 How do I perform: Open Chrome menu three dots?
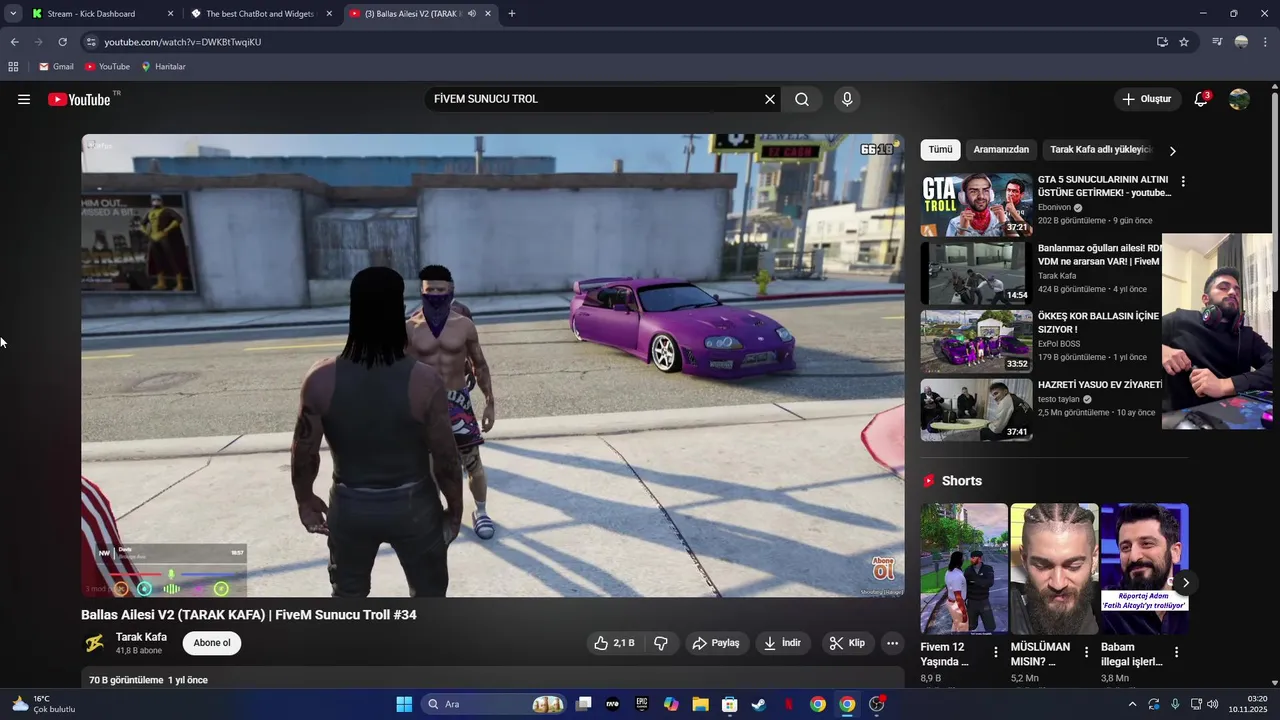pos(1266,42)
